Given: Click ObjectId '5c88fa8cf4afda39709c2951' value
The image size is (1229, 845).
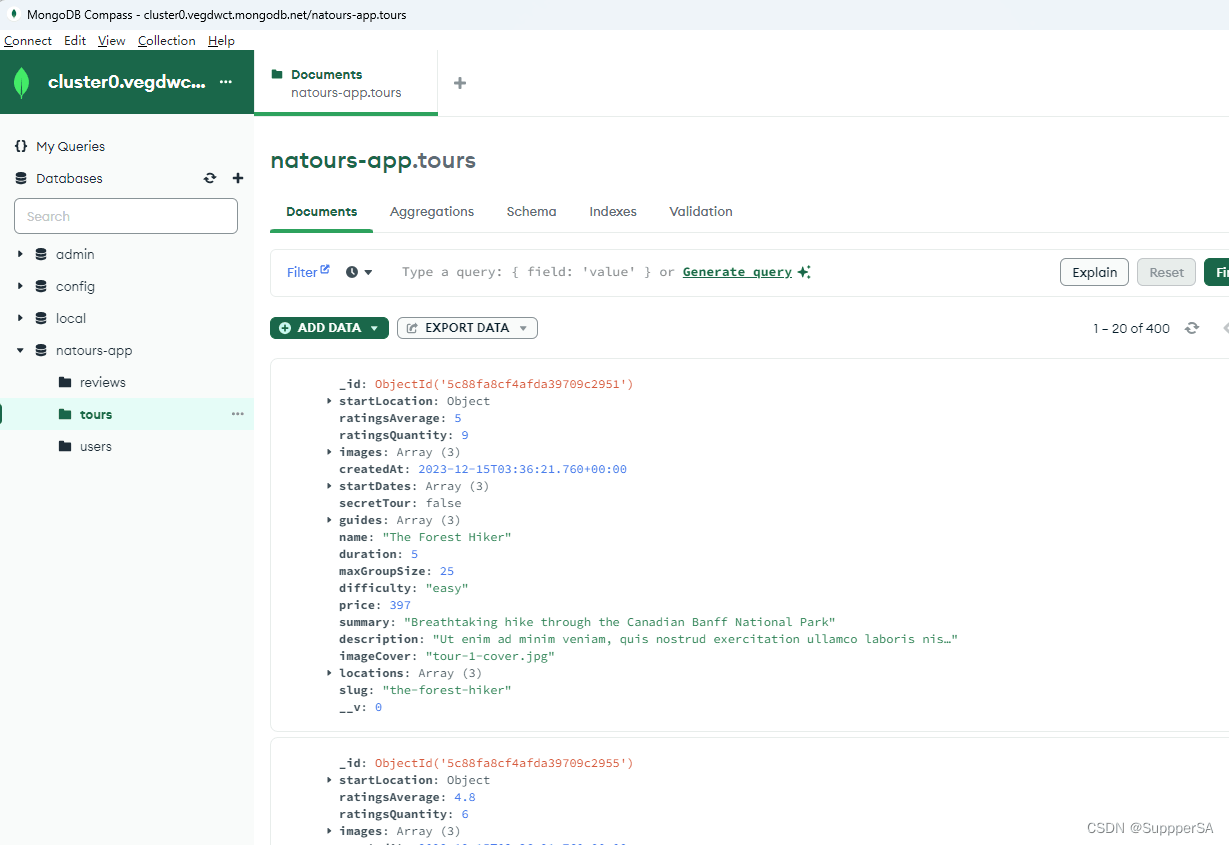Looking at the screenshot, I should [504, 384].
